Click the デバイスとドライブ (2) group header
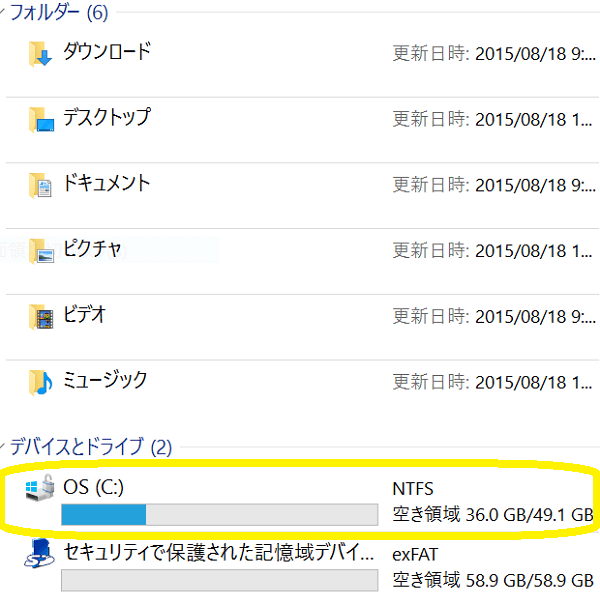The image size is (600, 605). pos(91,447)
